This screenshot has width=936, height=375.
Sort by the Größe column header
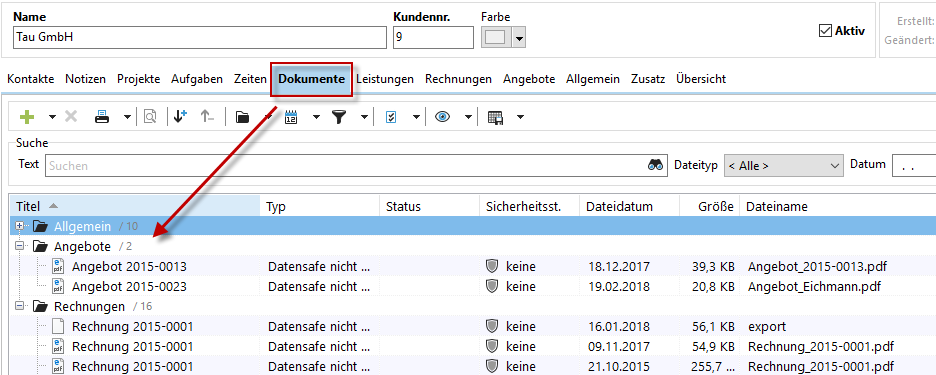point(709,207)
